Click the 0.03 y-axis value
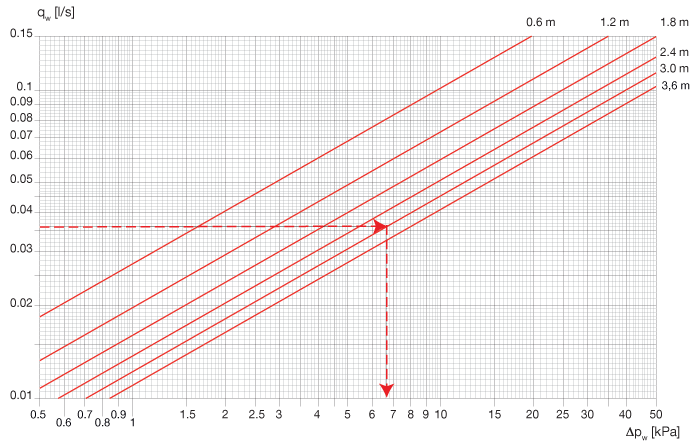The width and height of the screenshot is (700, 447). [21, 249]
